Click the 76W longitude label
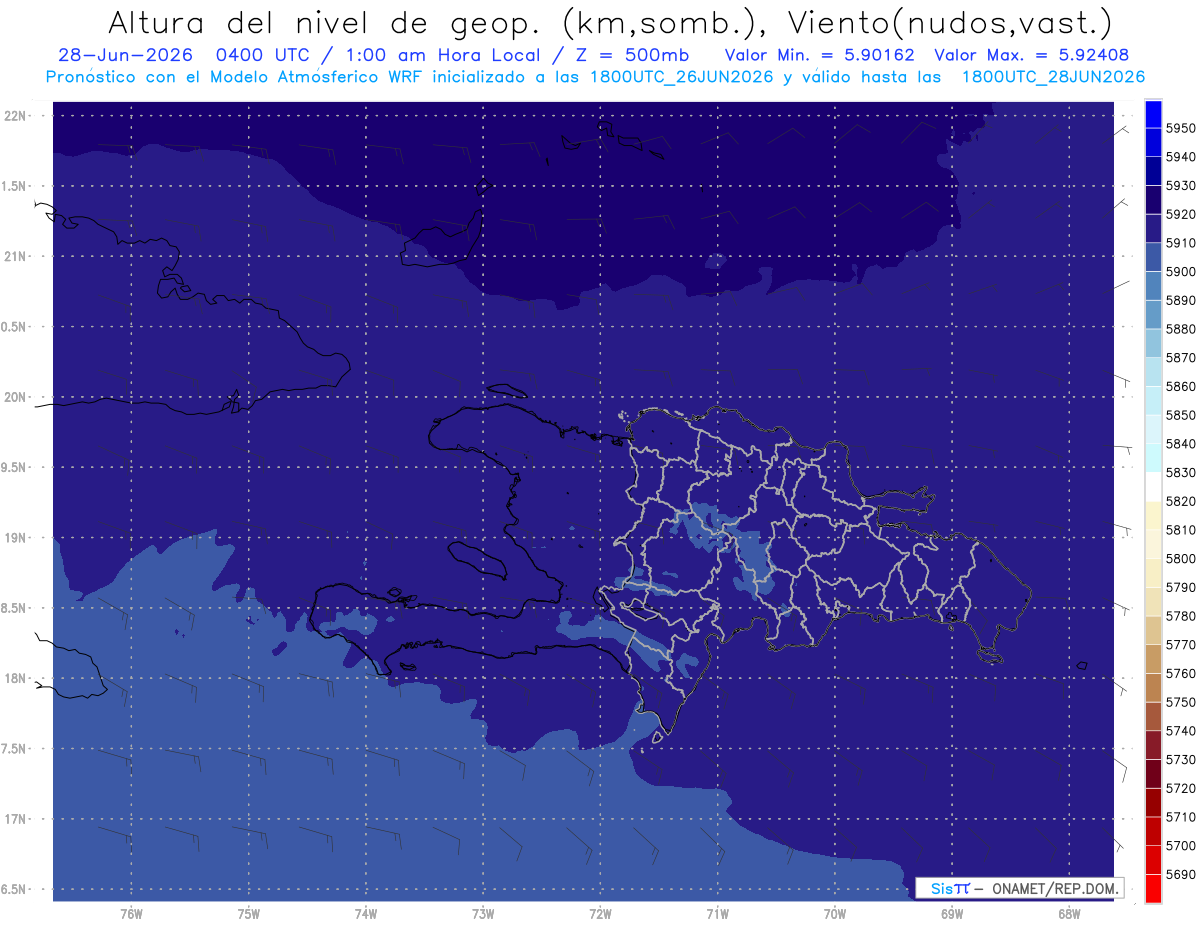 [131, 914]
